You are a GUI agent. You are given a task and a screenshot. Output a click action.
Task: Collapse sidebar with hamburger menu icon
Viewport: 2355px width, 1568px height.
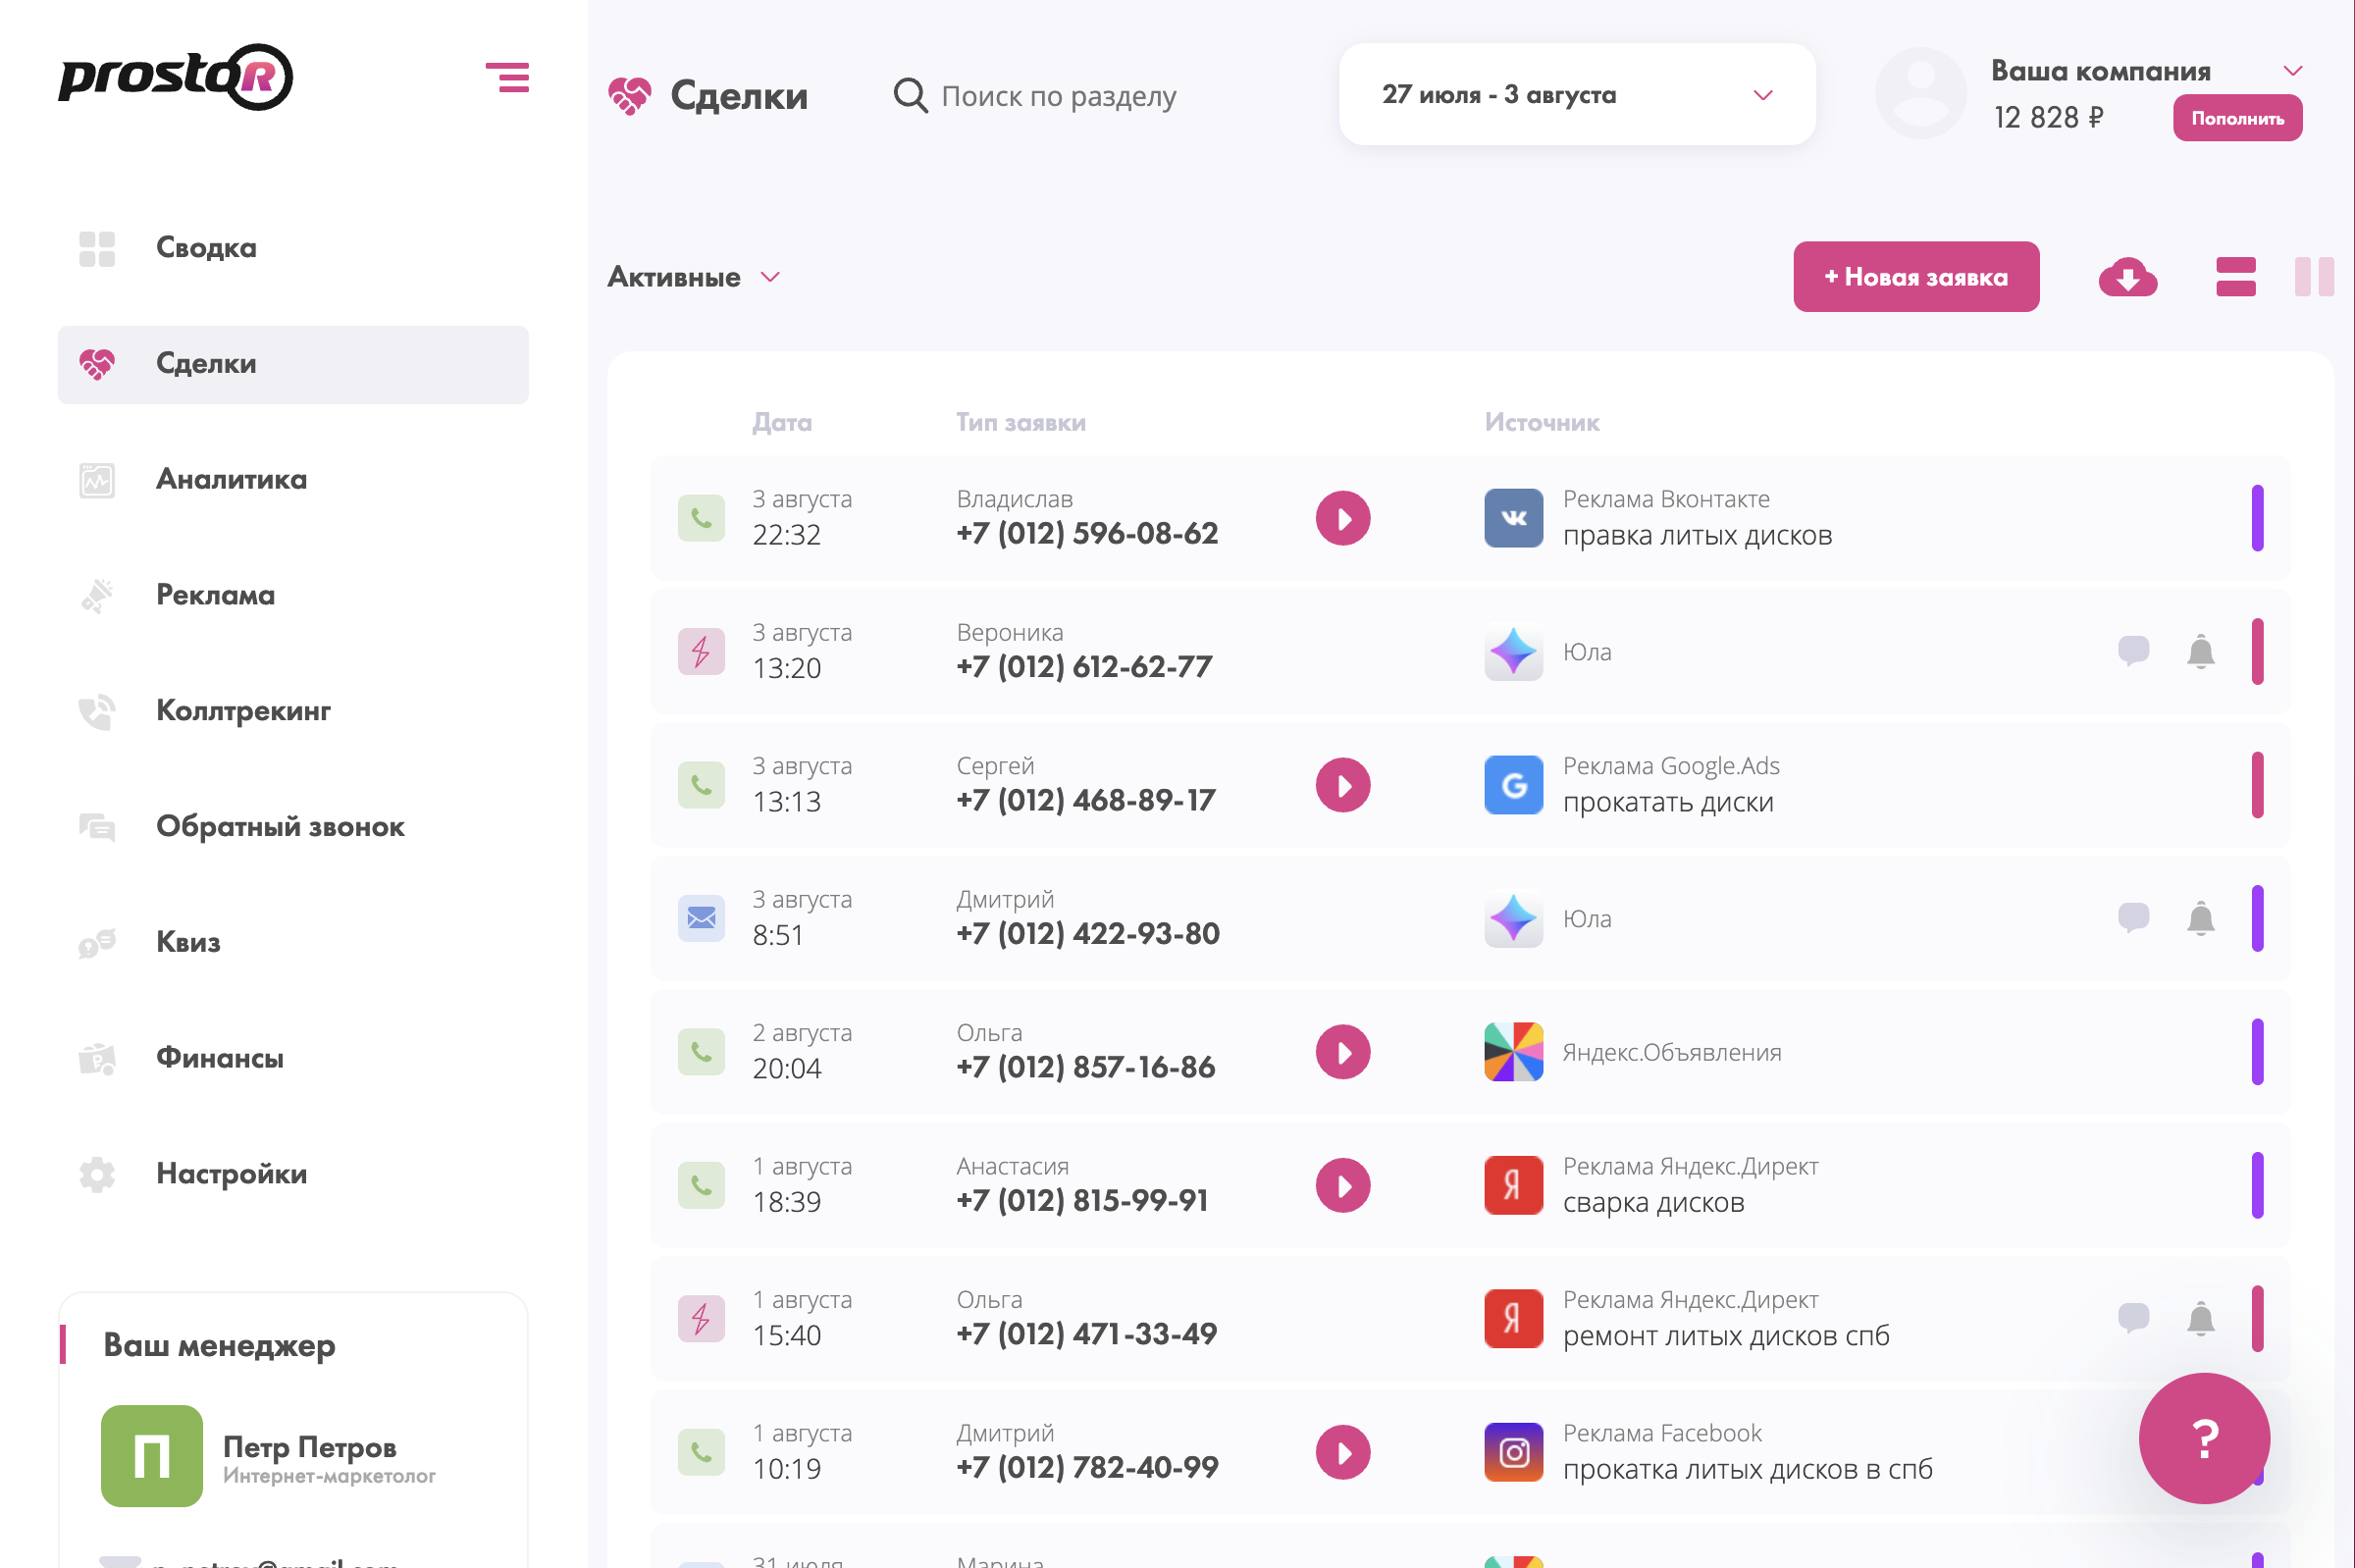click(x=507, y=77)
